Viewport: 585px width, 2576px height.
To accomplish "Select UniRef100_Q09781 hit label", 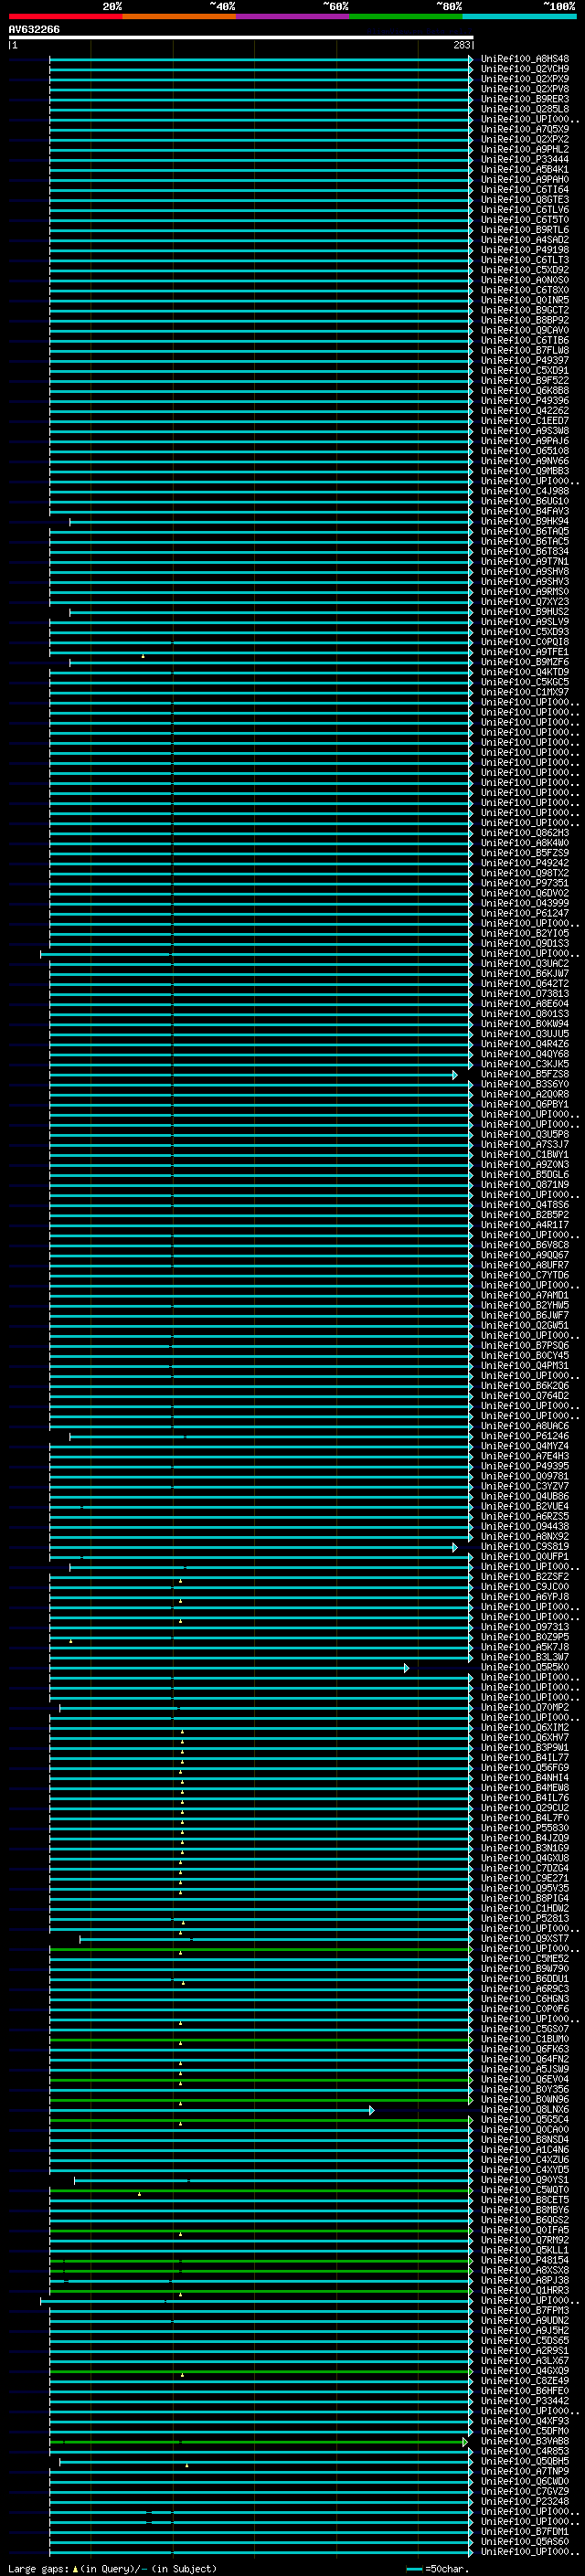I will (525, 1476).
